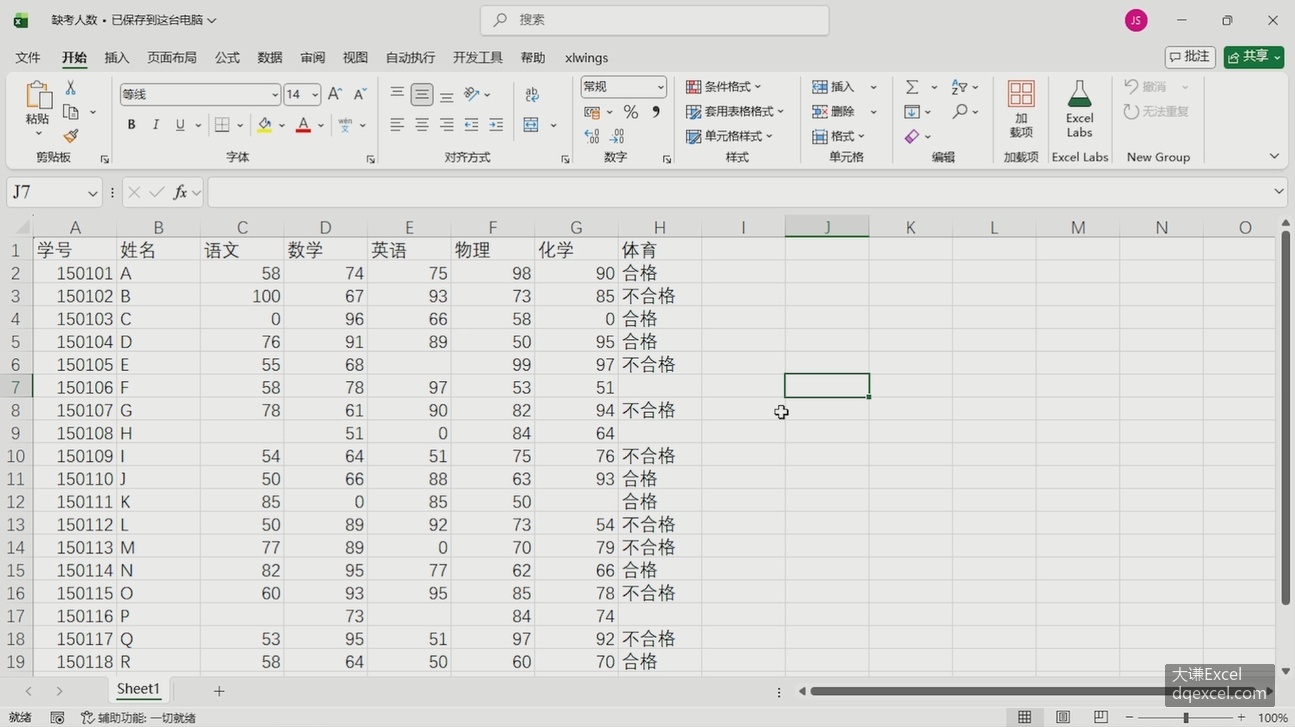Click the search box at top
The image size is (1295, 727).
point(655,20)
